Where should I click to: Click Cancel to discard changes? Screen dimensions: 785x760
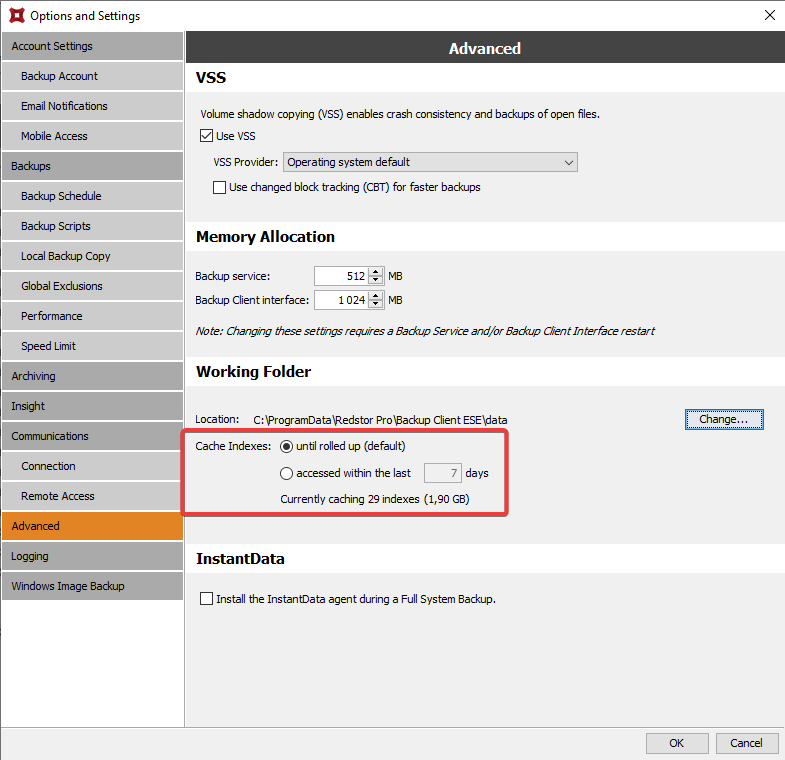pos(746,743)
